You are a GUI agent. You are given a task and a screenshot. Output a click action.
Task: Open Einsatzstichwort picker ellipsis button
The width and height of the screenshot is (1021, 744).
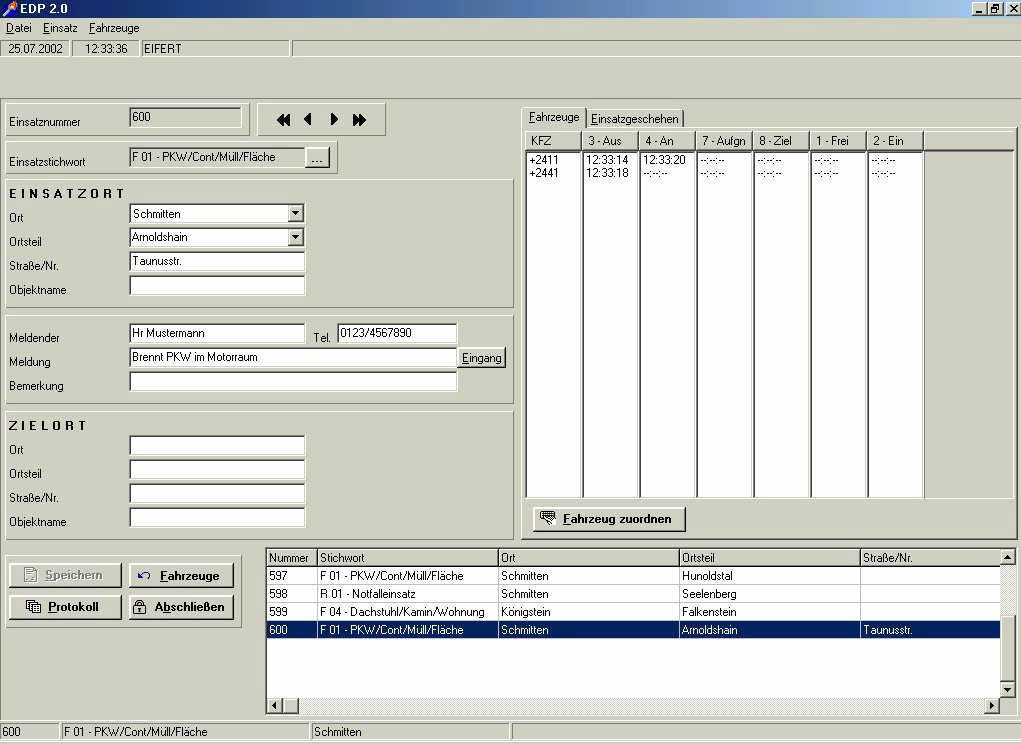click(316, 158)
